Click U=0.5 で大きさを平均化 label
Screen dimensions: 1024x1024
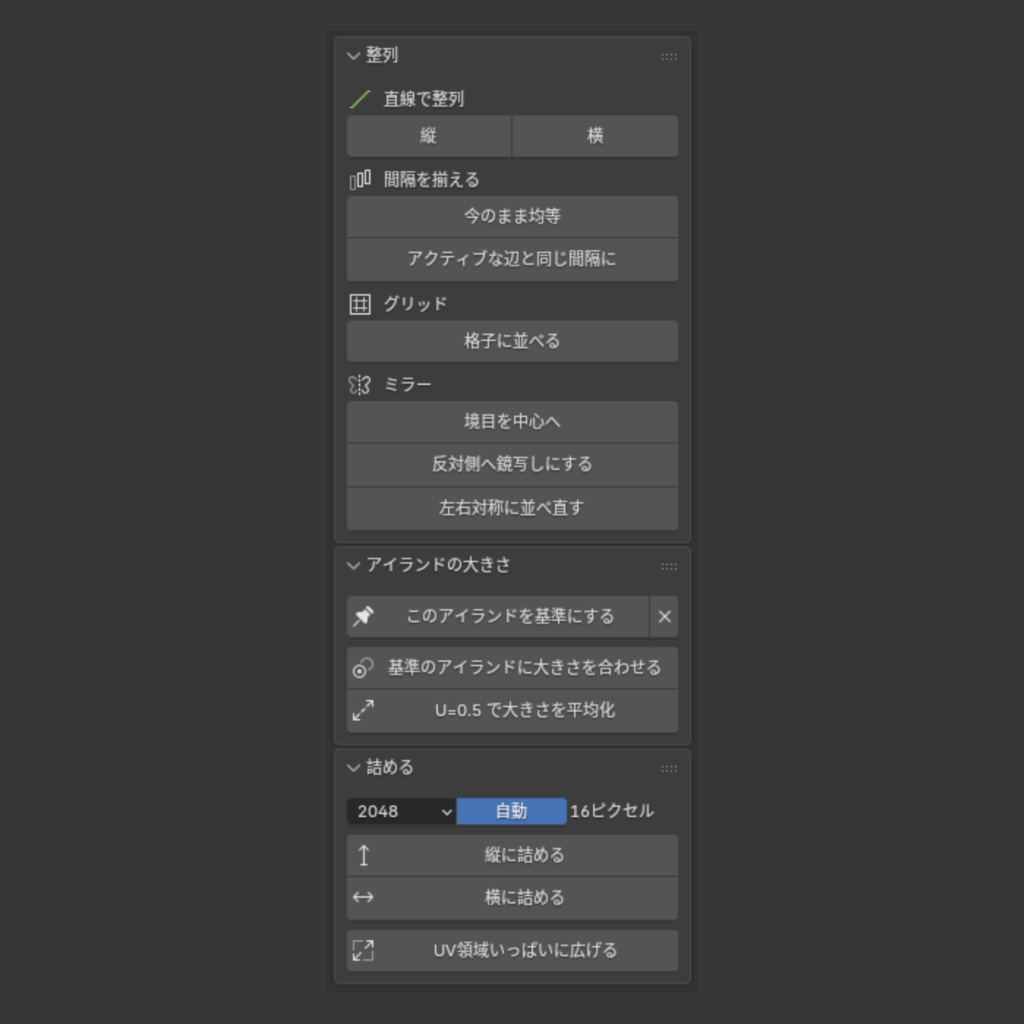click(x=524, y=711)
